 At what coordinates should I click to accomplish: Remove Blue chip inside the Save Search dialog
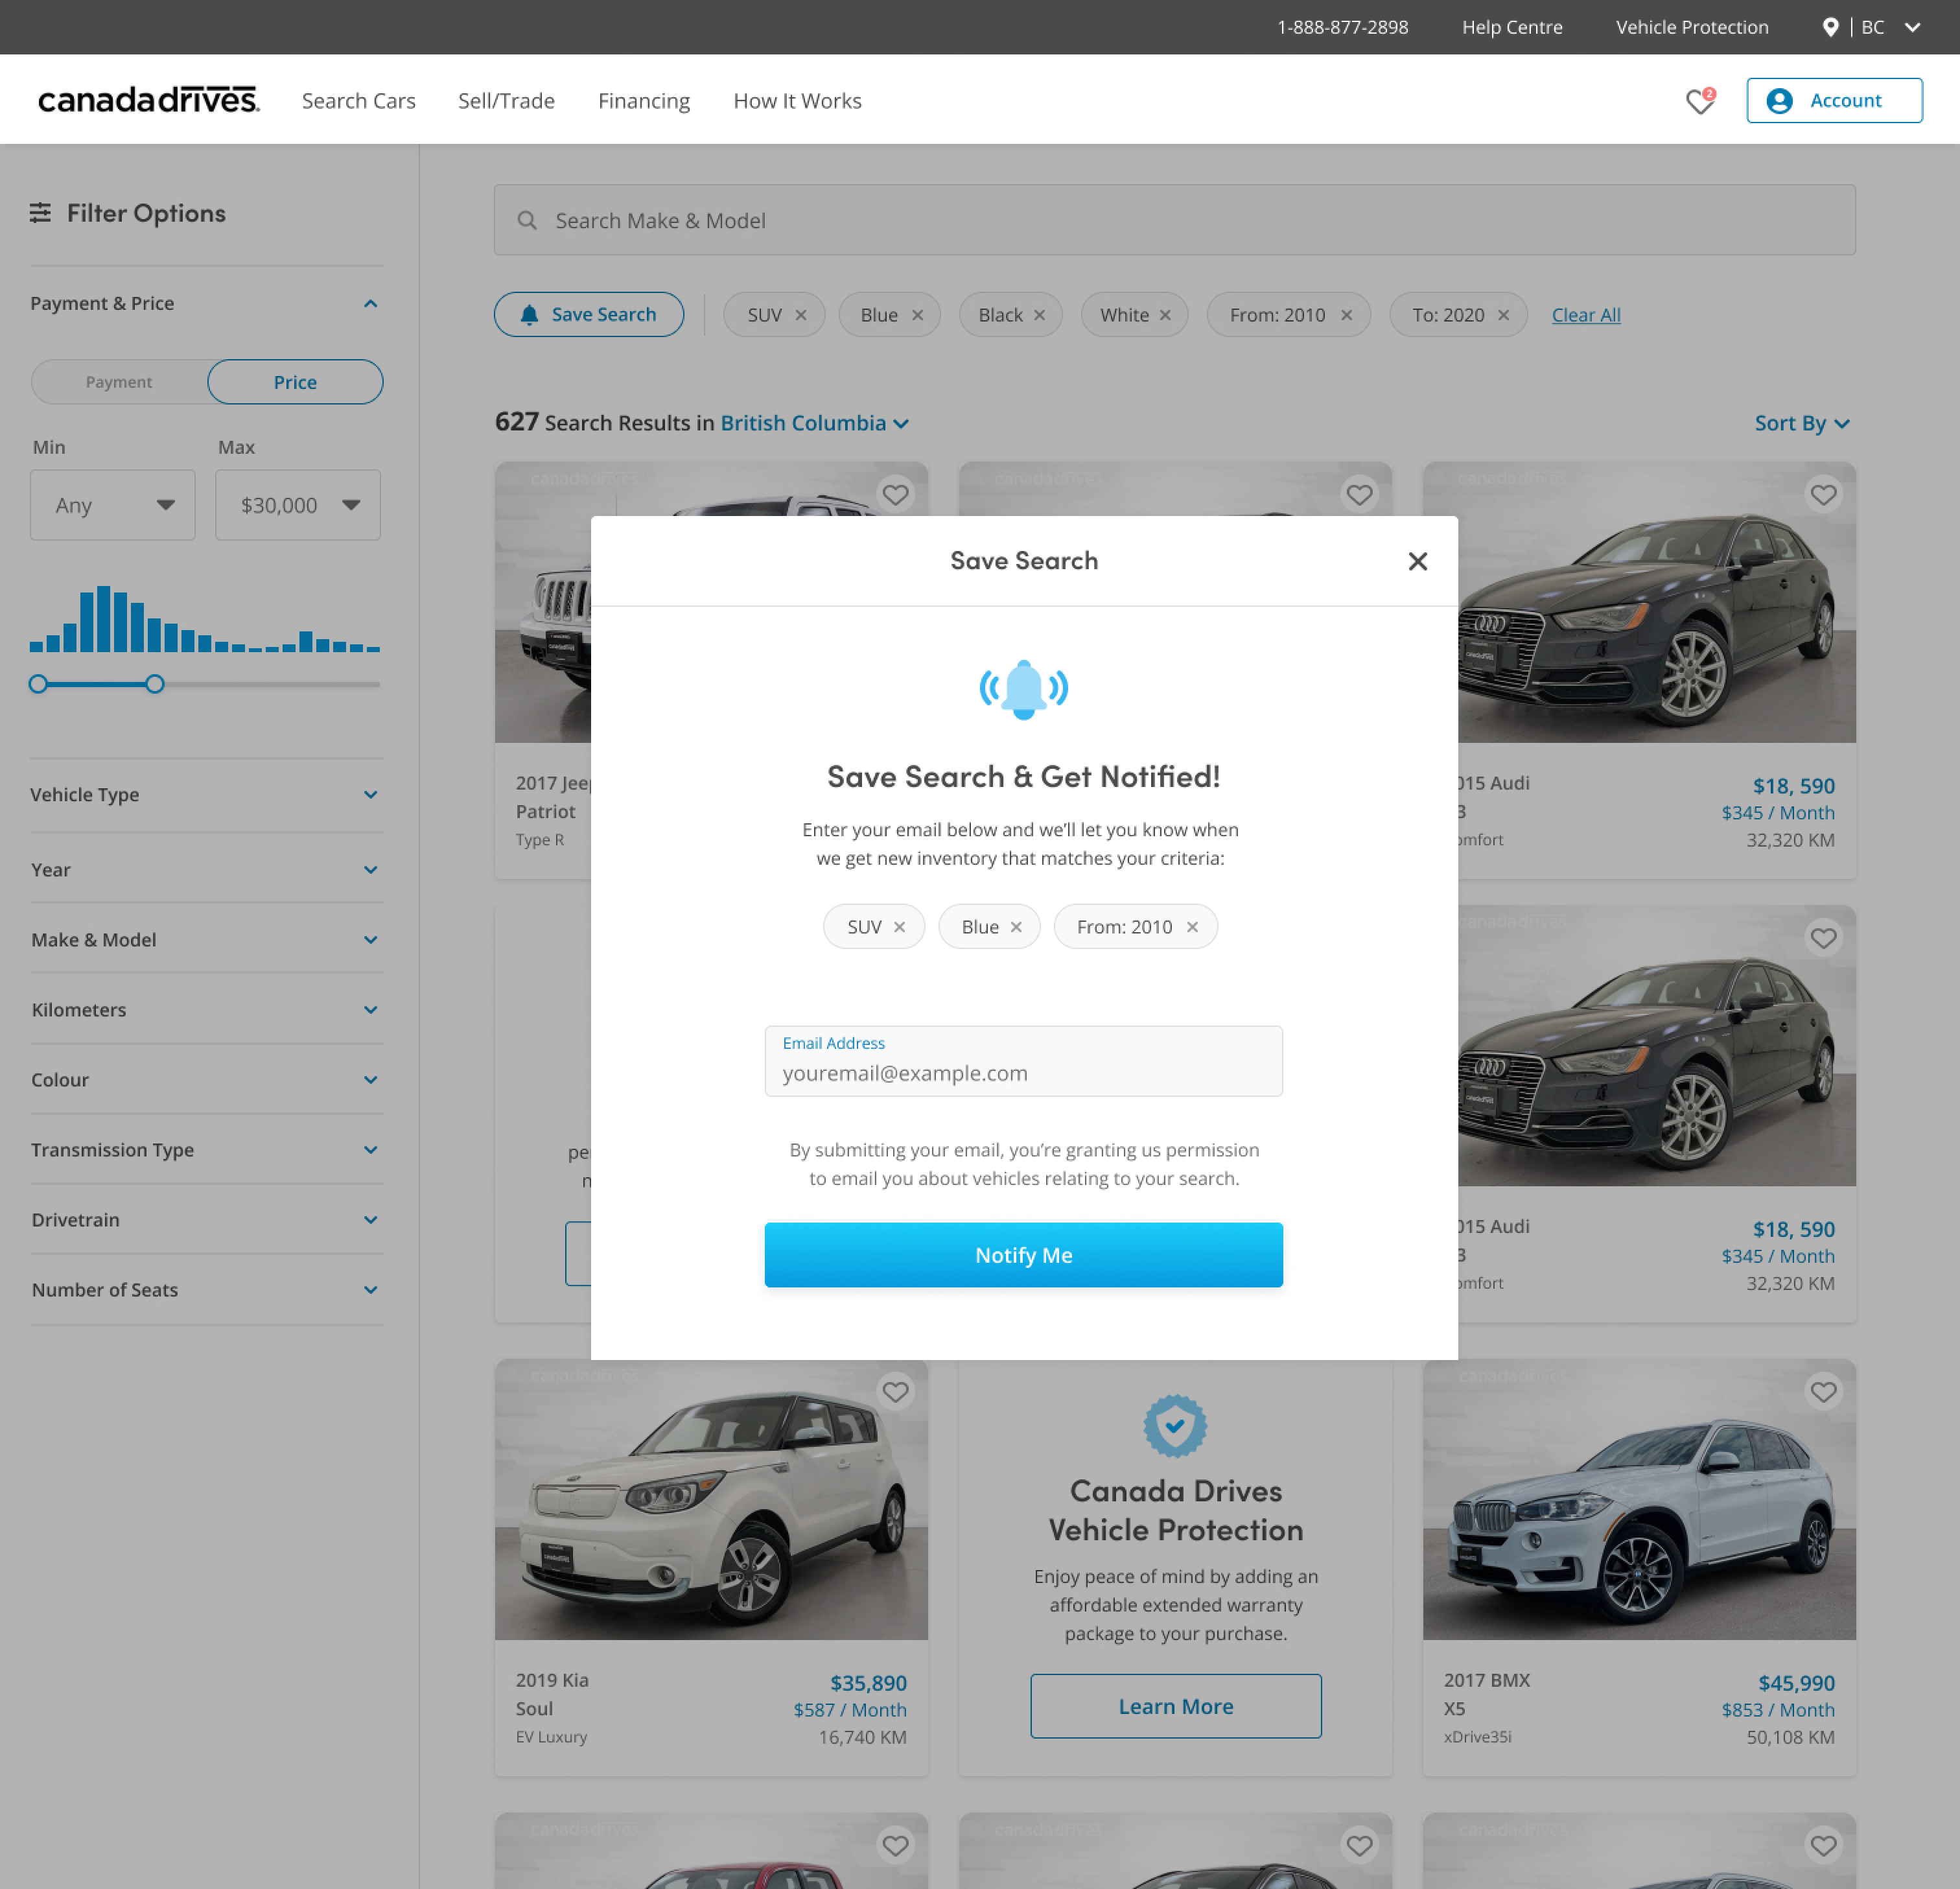(x=1016, y=927)
